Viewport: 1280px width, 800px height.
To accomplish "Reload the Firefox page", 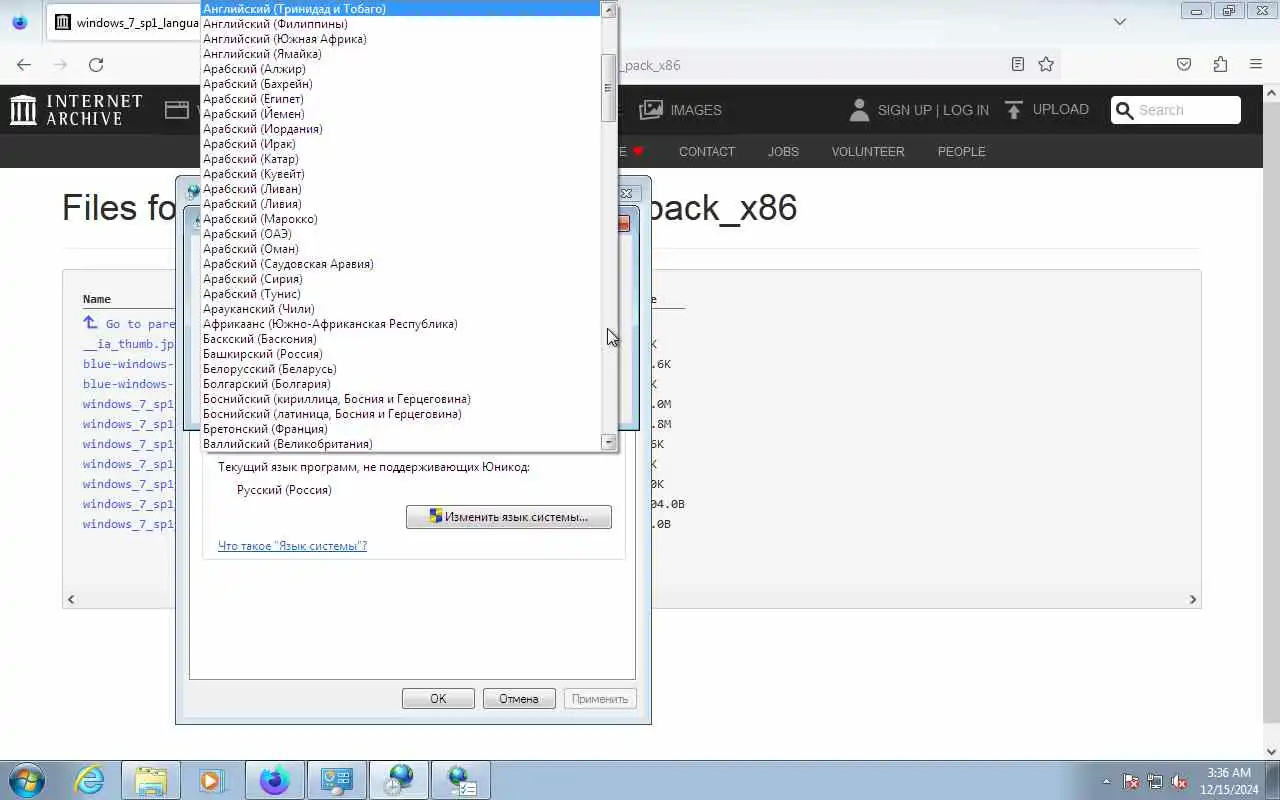I will point(96,64).
